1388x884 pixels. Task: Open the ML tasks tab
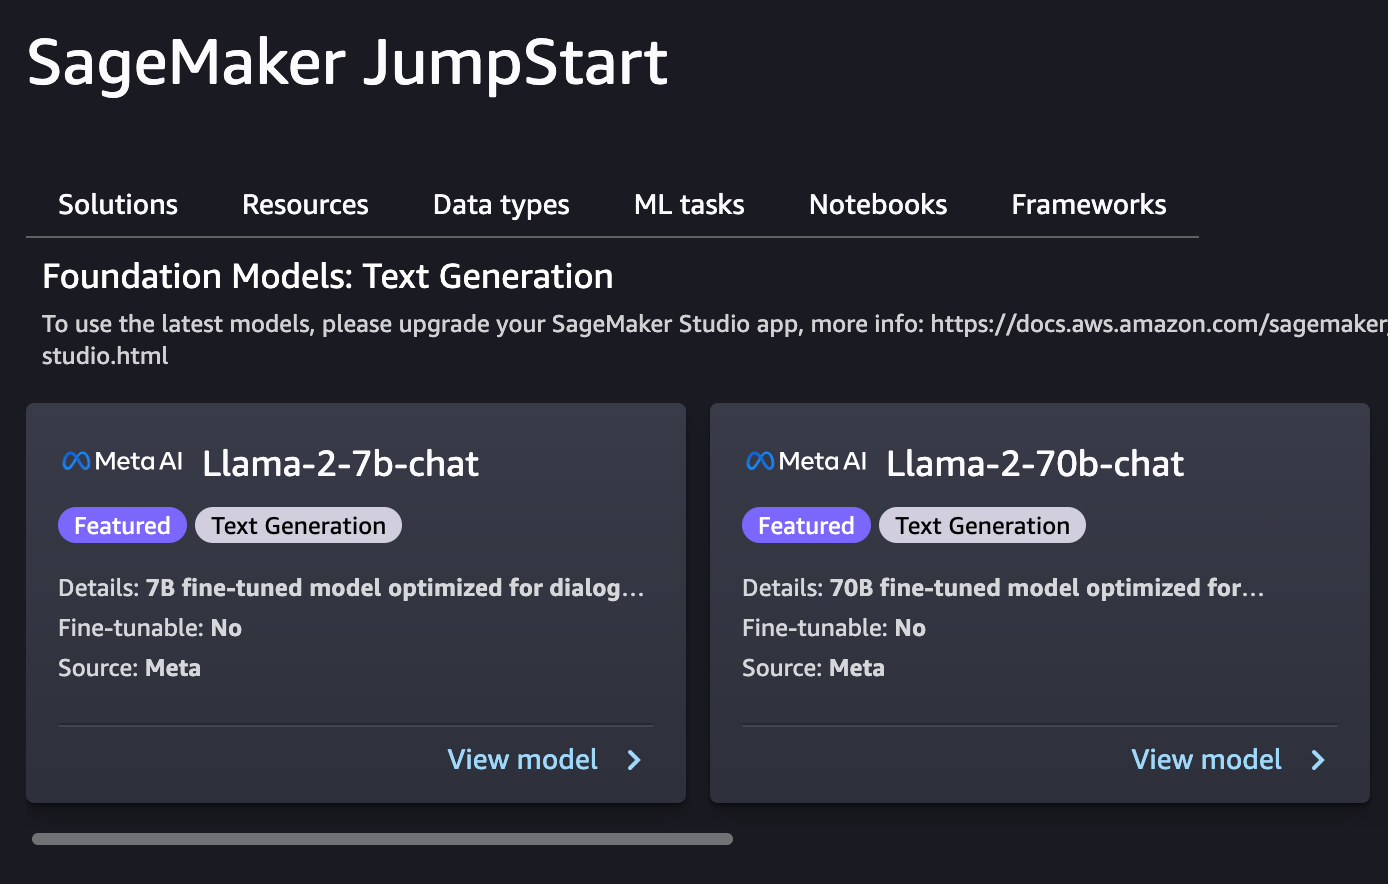tap(689, 204)
